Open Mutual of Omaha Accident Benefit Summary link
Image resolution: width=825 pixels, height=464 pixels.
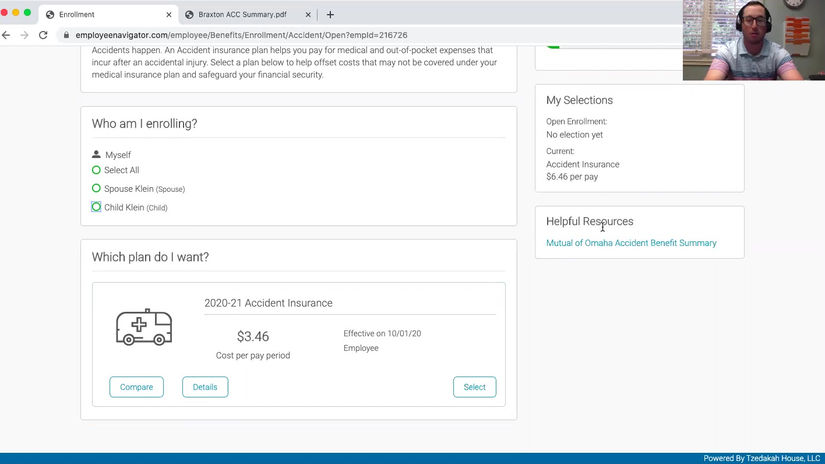[x=631, y=243]
